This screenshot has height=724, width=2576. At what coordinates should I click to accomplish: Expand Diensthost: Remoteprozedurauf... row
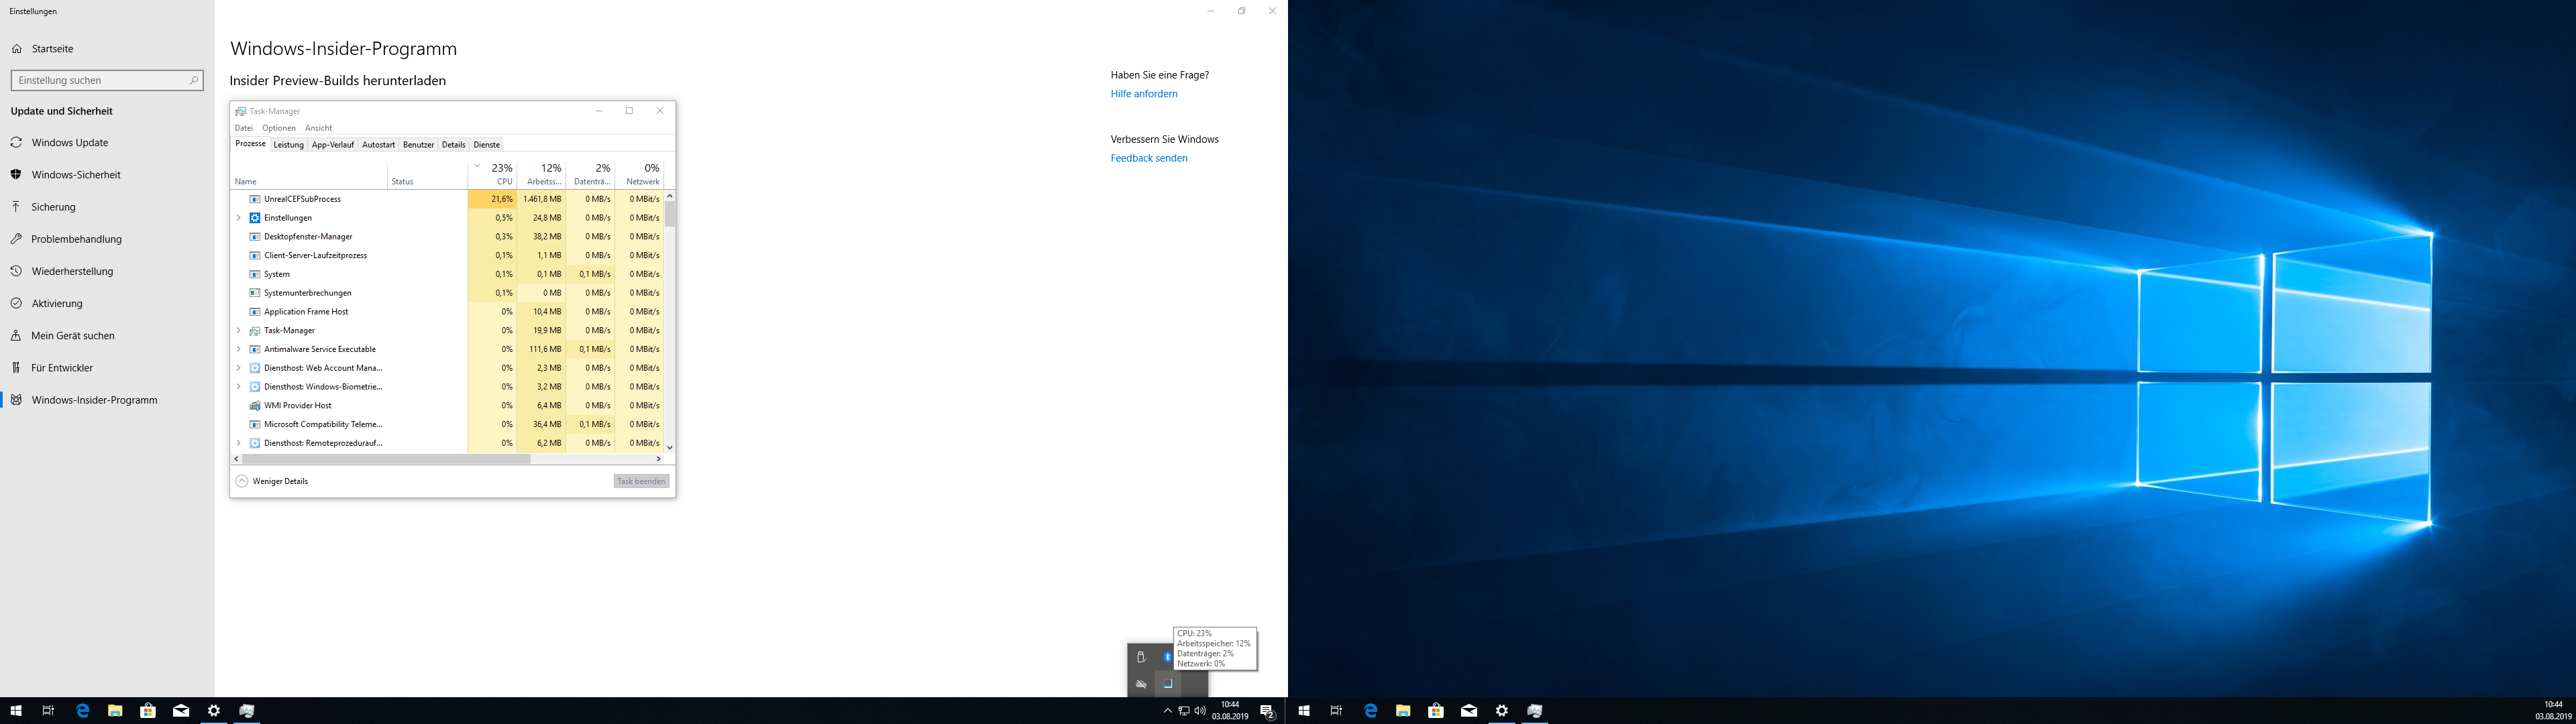point(238,443)
